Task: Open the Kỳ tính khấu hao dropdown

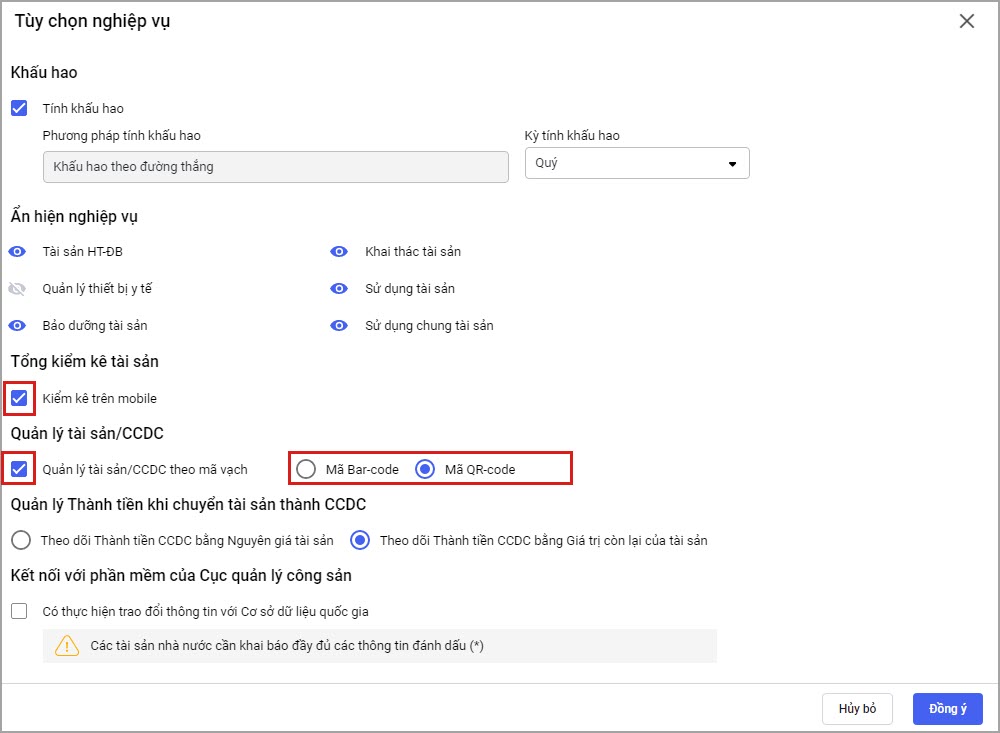Action: coord(637,164)
